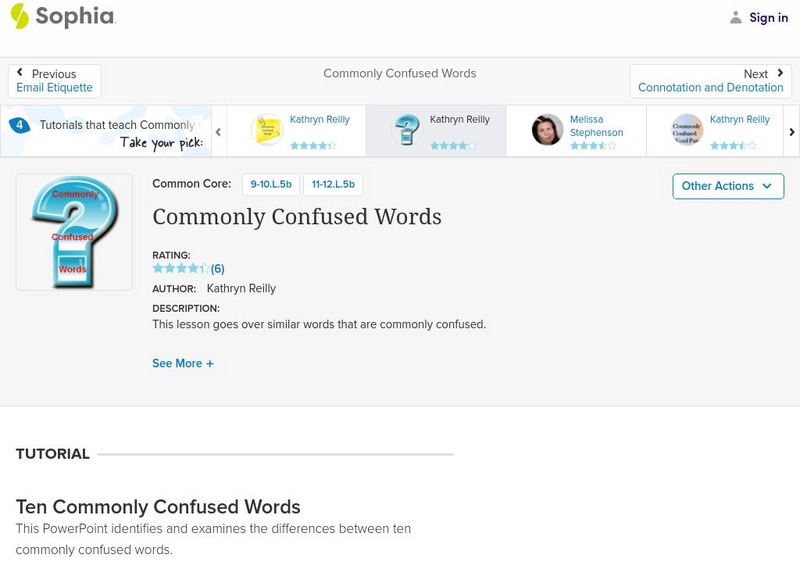Screen dimensions: 800x576
Task: Click the Sign in link
Action: click(768, 17)
